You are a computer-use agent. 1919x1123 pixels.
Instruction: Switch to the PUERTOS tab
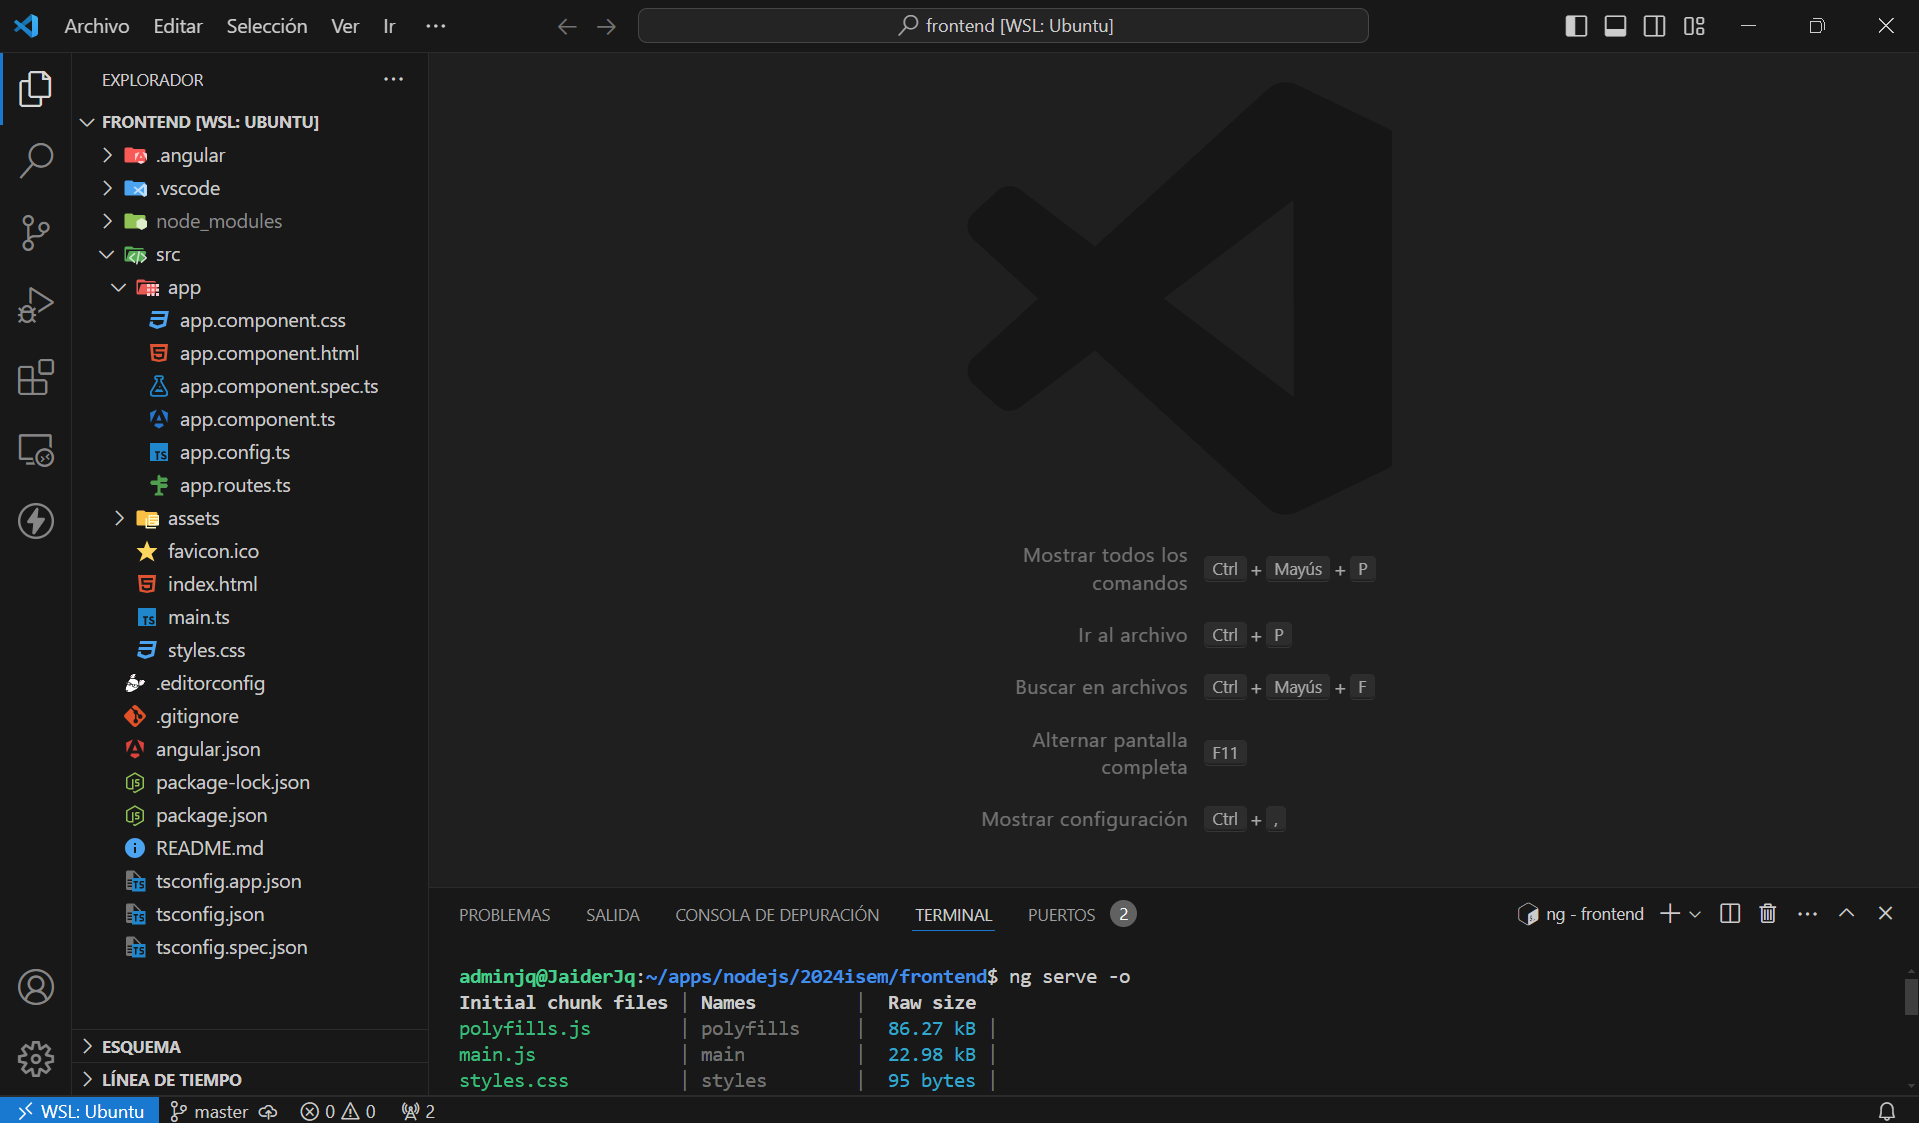point(1080,915)
